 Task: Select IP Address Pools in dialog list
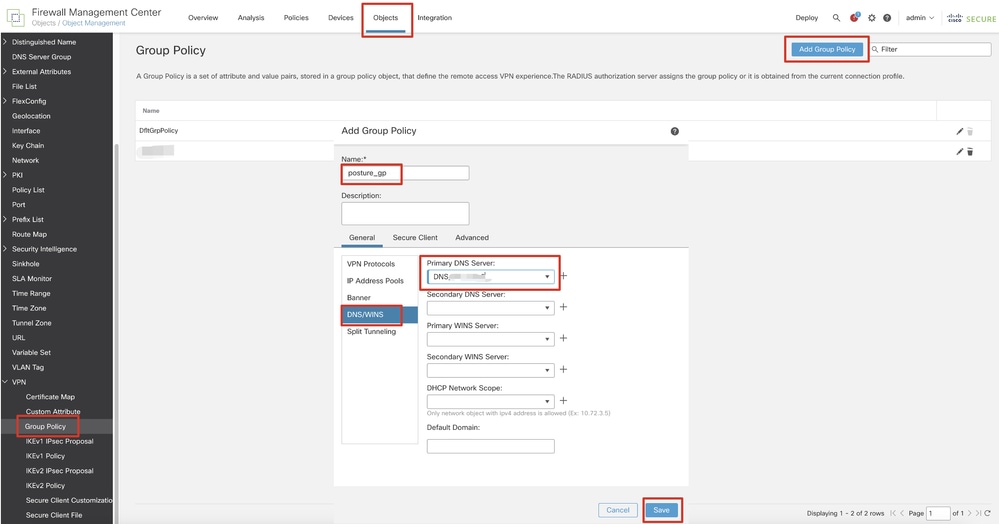(375, 281)
